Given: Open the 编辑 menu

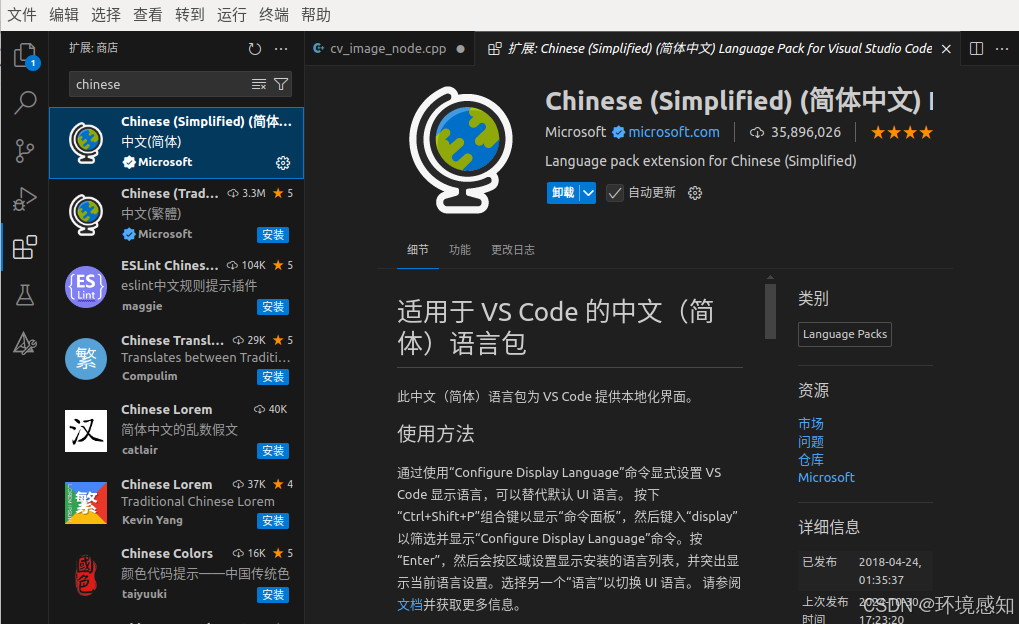Looking at the screenshot, I should tap(64, 15).
